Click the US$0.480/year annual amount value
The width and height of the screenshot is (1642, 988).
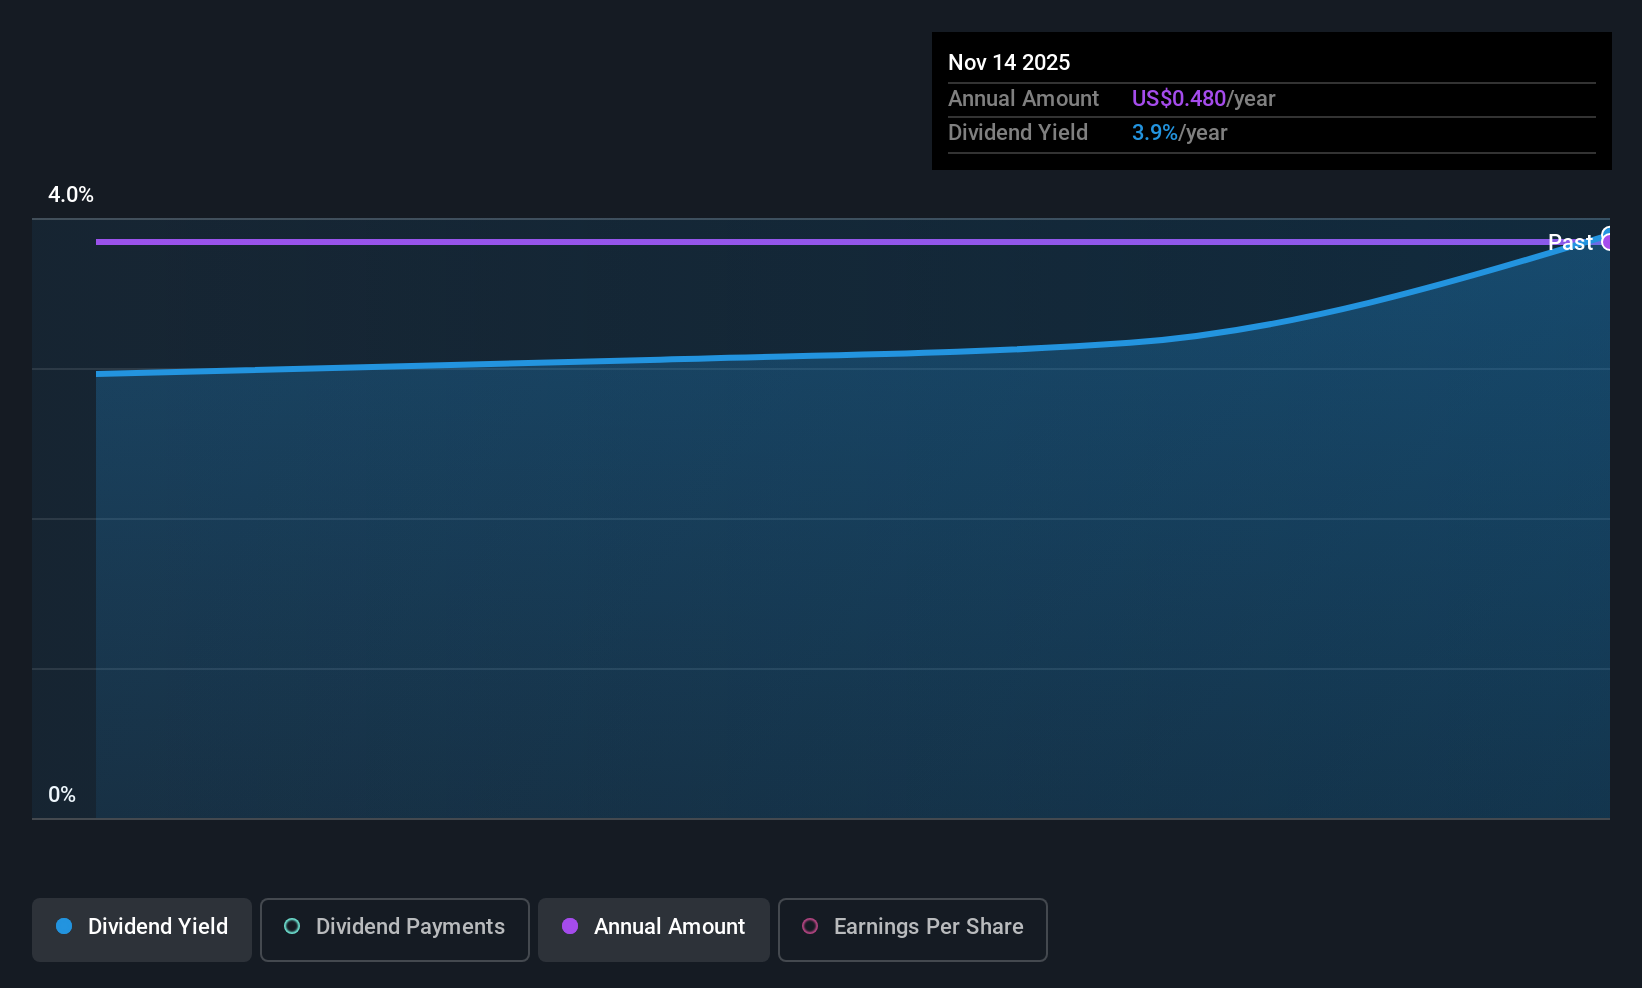coord(1203,98)
